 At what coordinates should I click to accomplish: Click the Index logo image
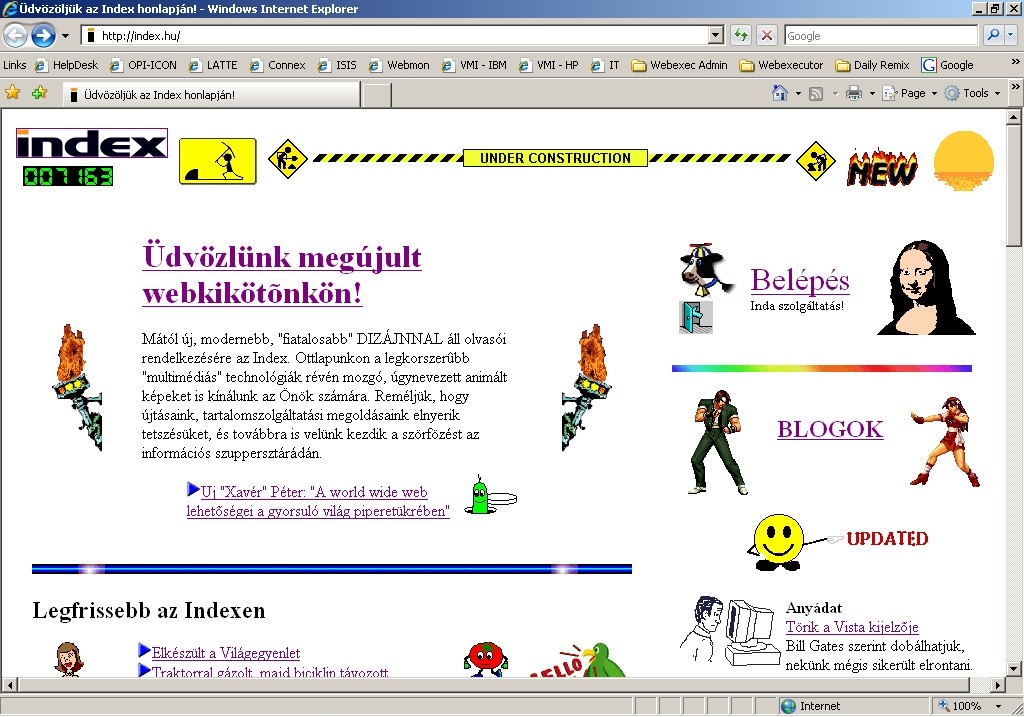(x=91, y=144)
